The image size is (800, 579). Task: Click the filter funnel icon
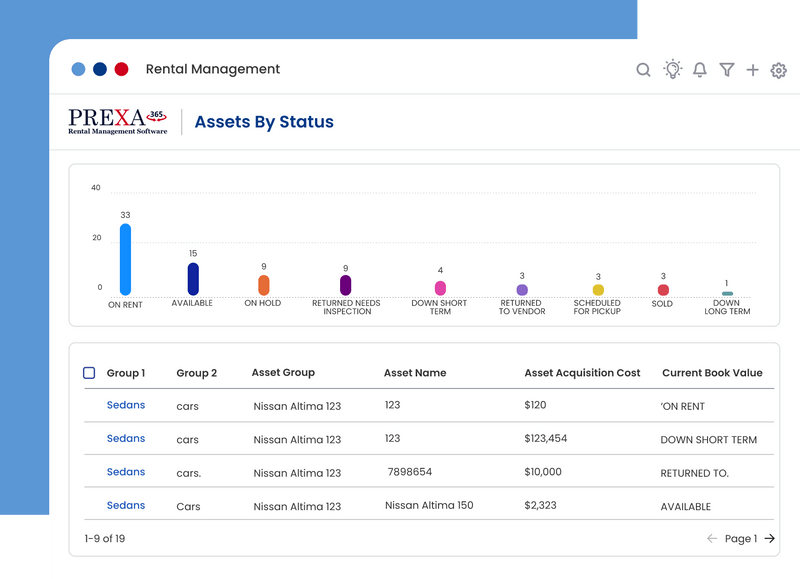pyautogui.click(x=727, y=70)
